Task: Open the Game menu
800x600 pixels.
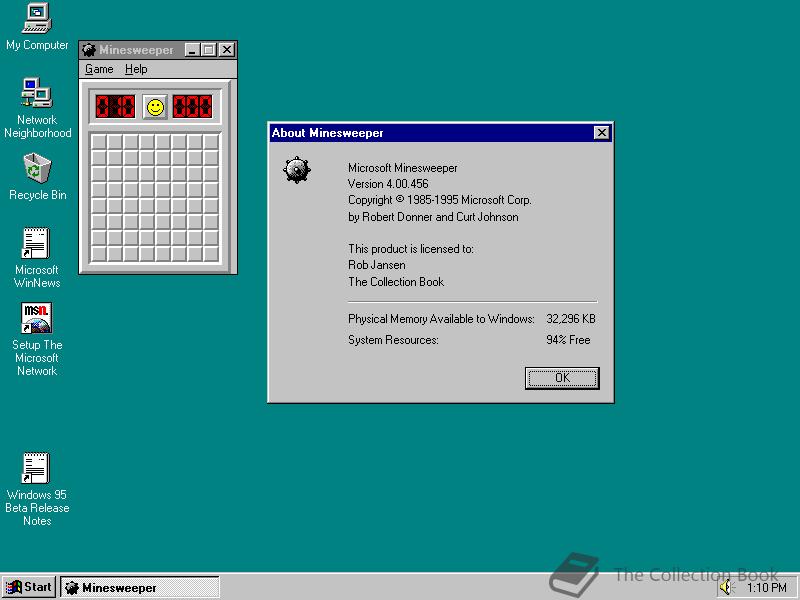Action: click(x=99, y=69)
